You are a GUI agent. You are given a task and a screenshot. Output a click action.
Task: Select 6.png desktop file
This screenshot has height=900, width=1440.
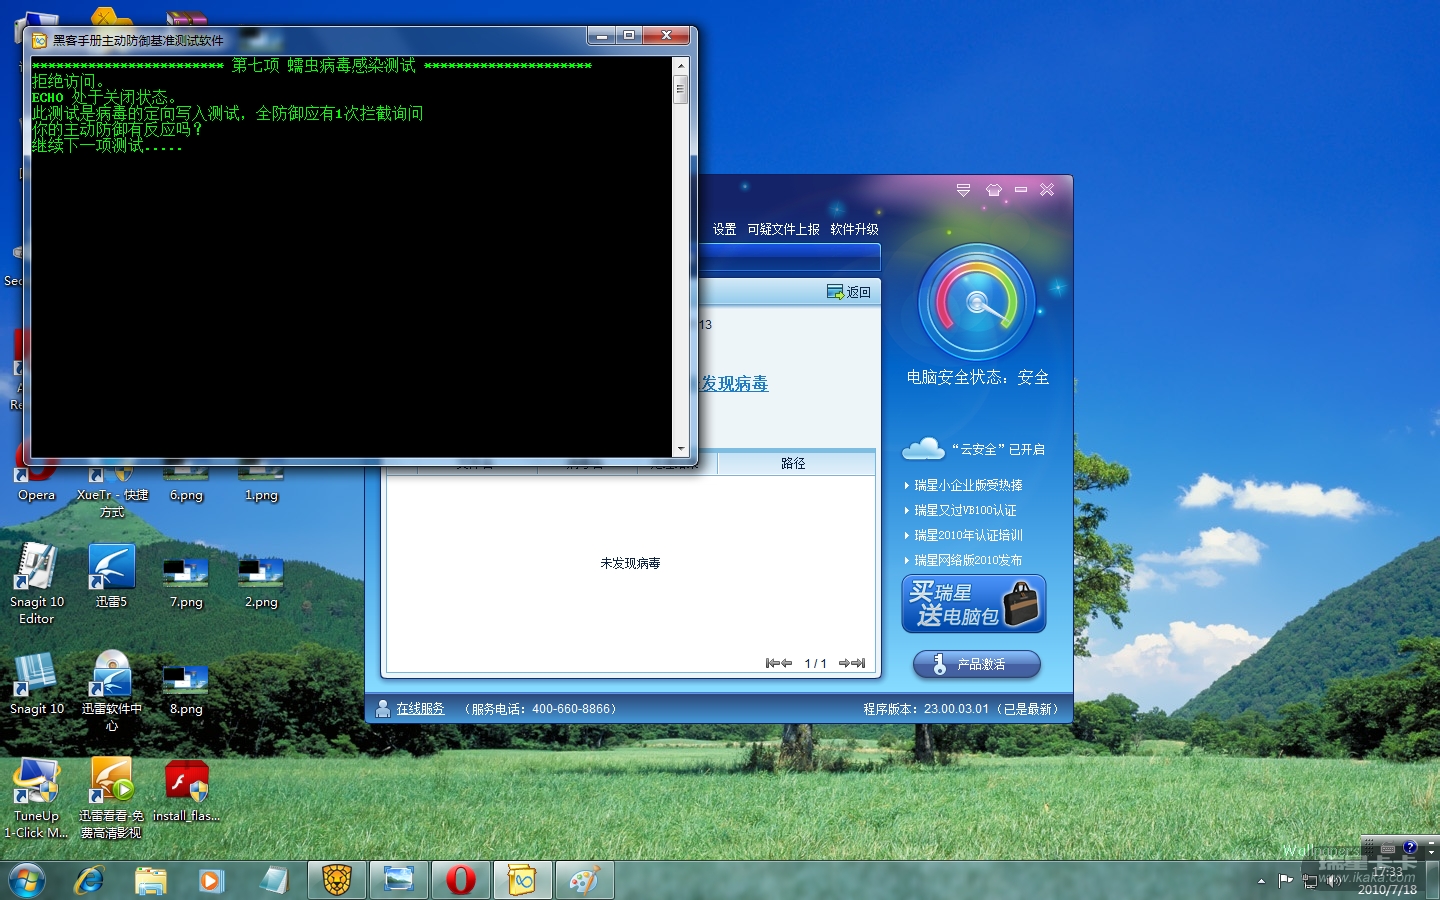click(x=186, y=480)
